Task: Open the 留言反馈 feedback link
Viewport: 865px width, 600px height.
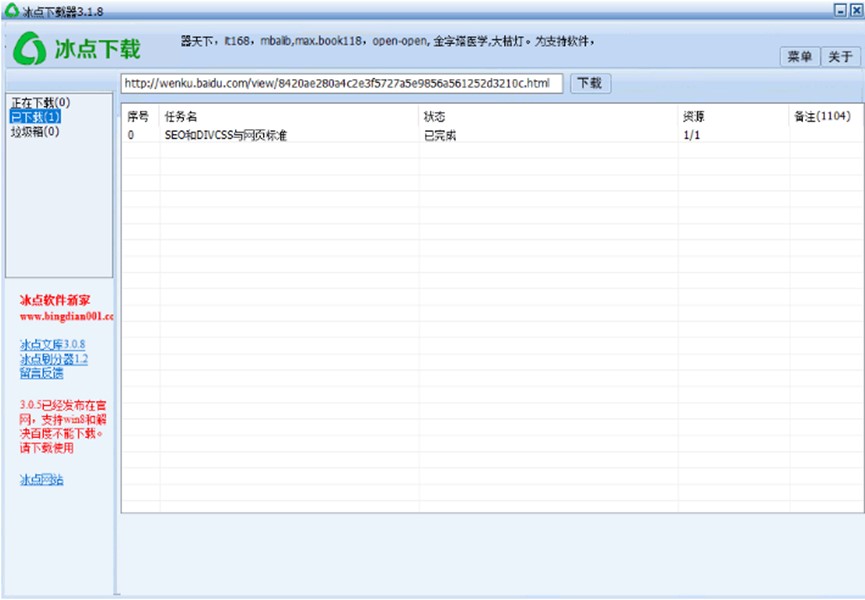Action: coord(41,373)
